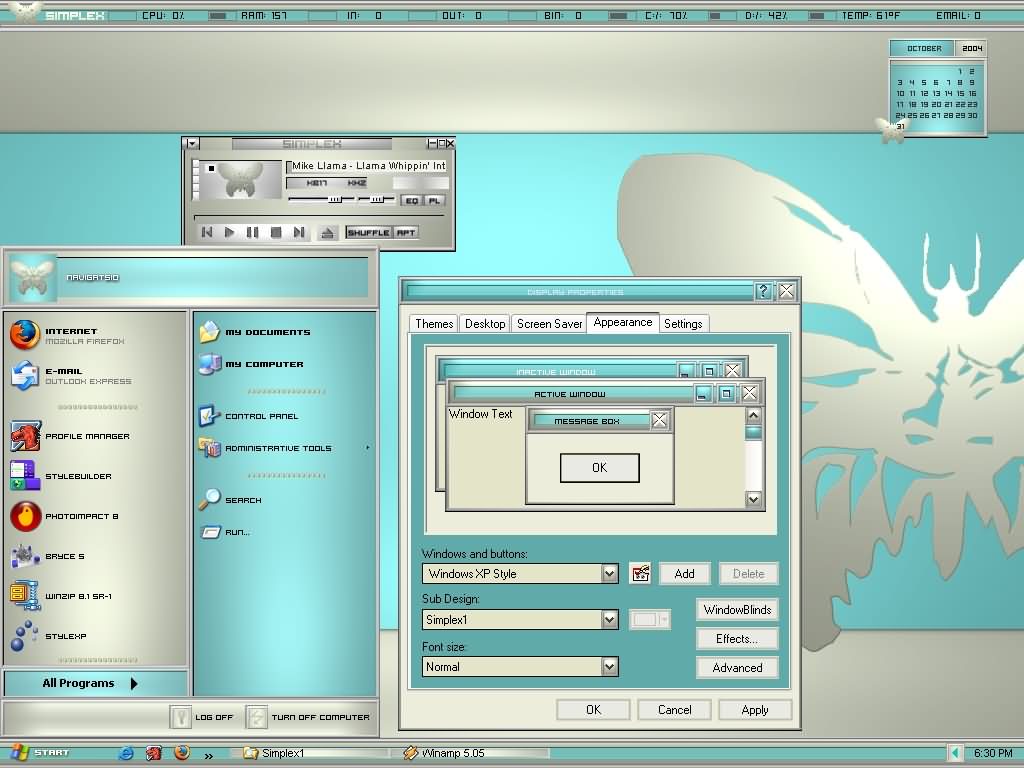Click the Add button
The width and height of the screenshot is (1024, 768).
coord(684,573)
